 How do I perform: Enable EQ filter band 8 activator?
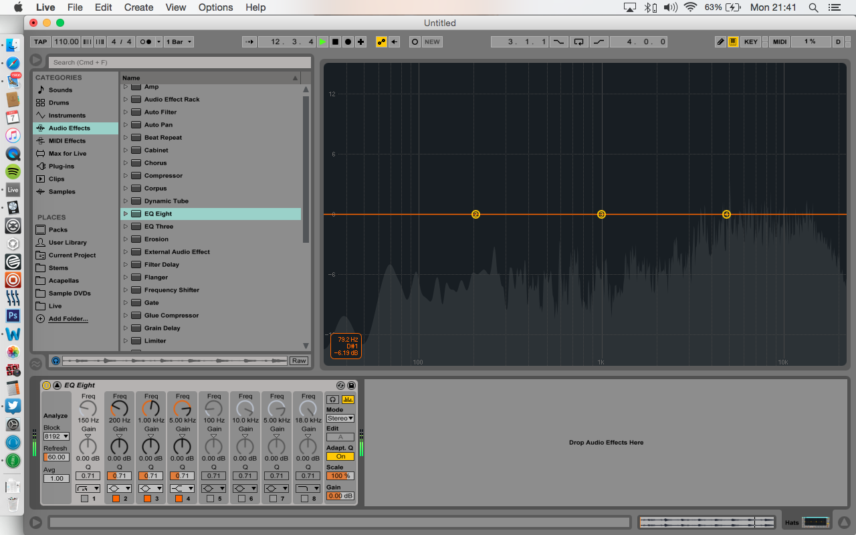(x=305, y=498)
